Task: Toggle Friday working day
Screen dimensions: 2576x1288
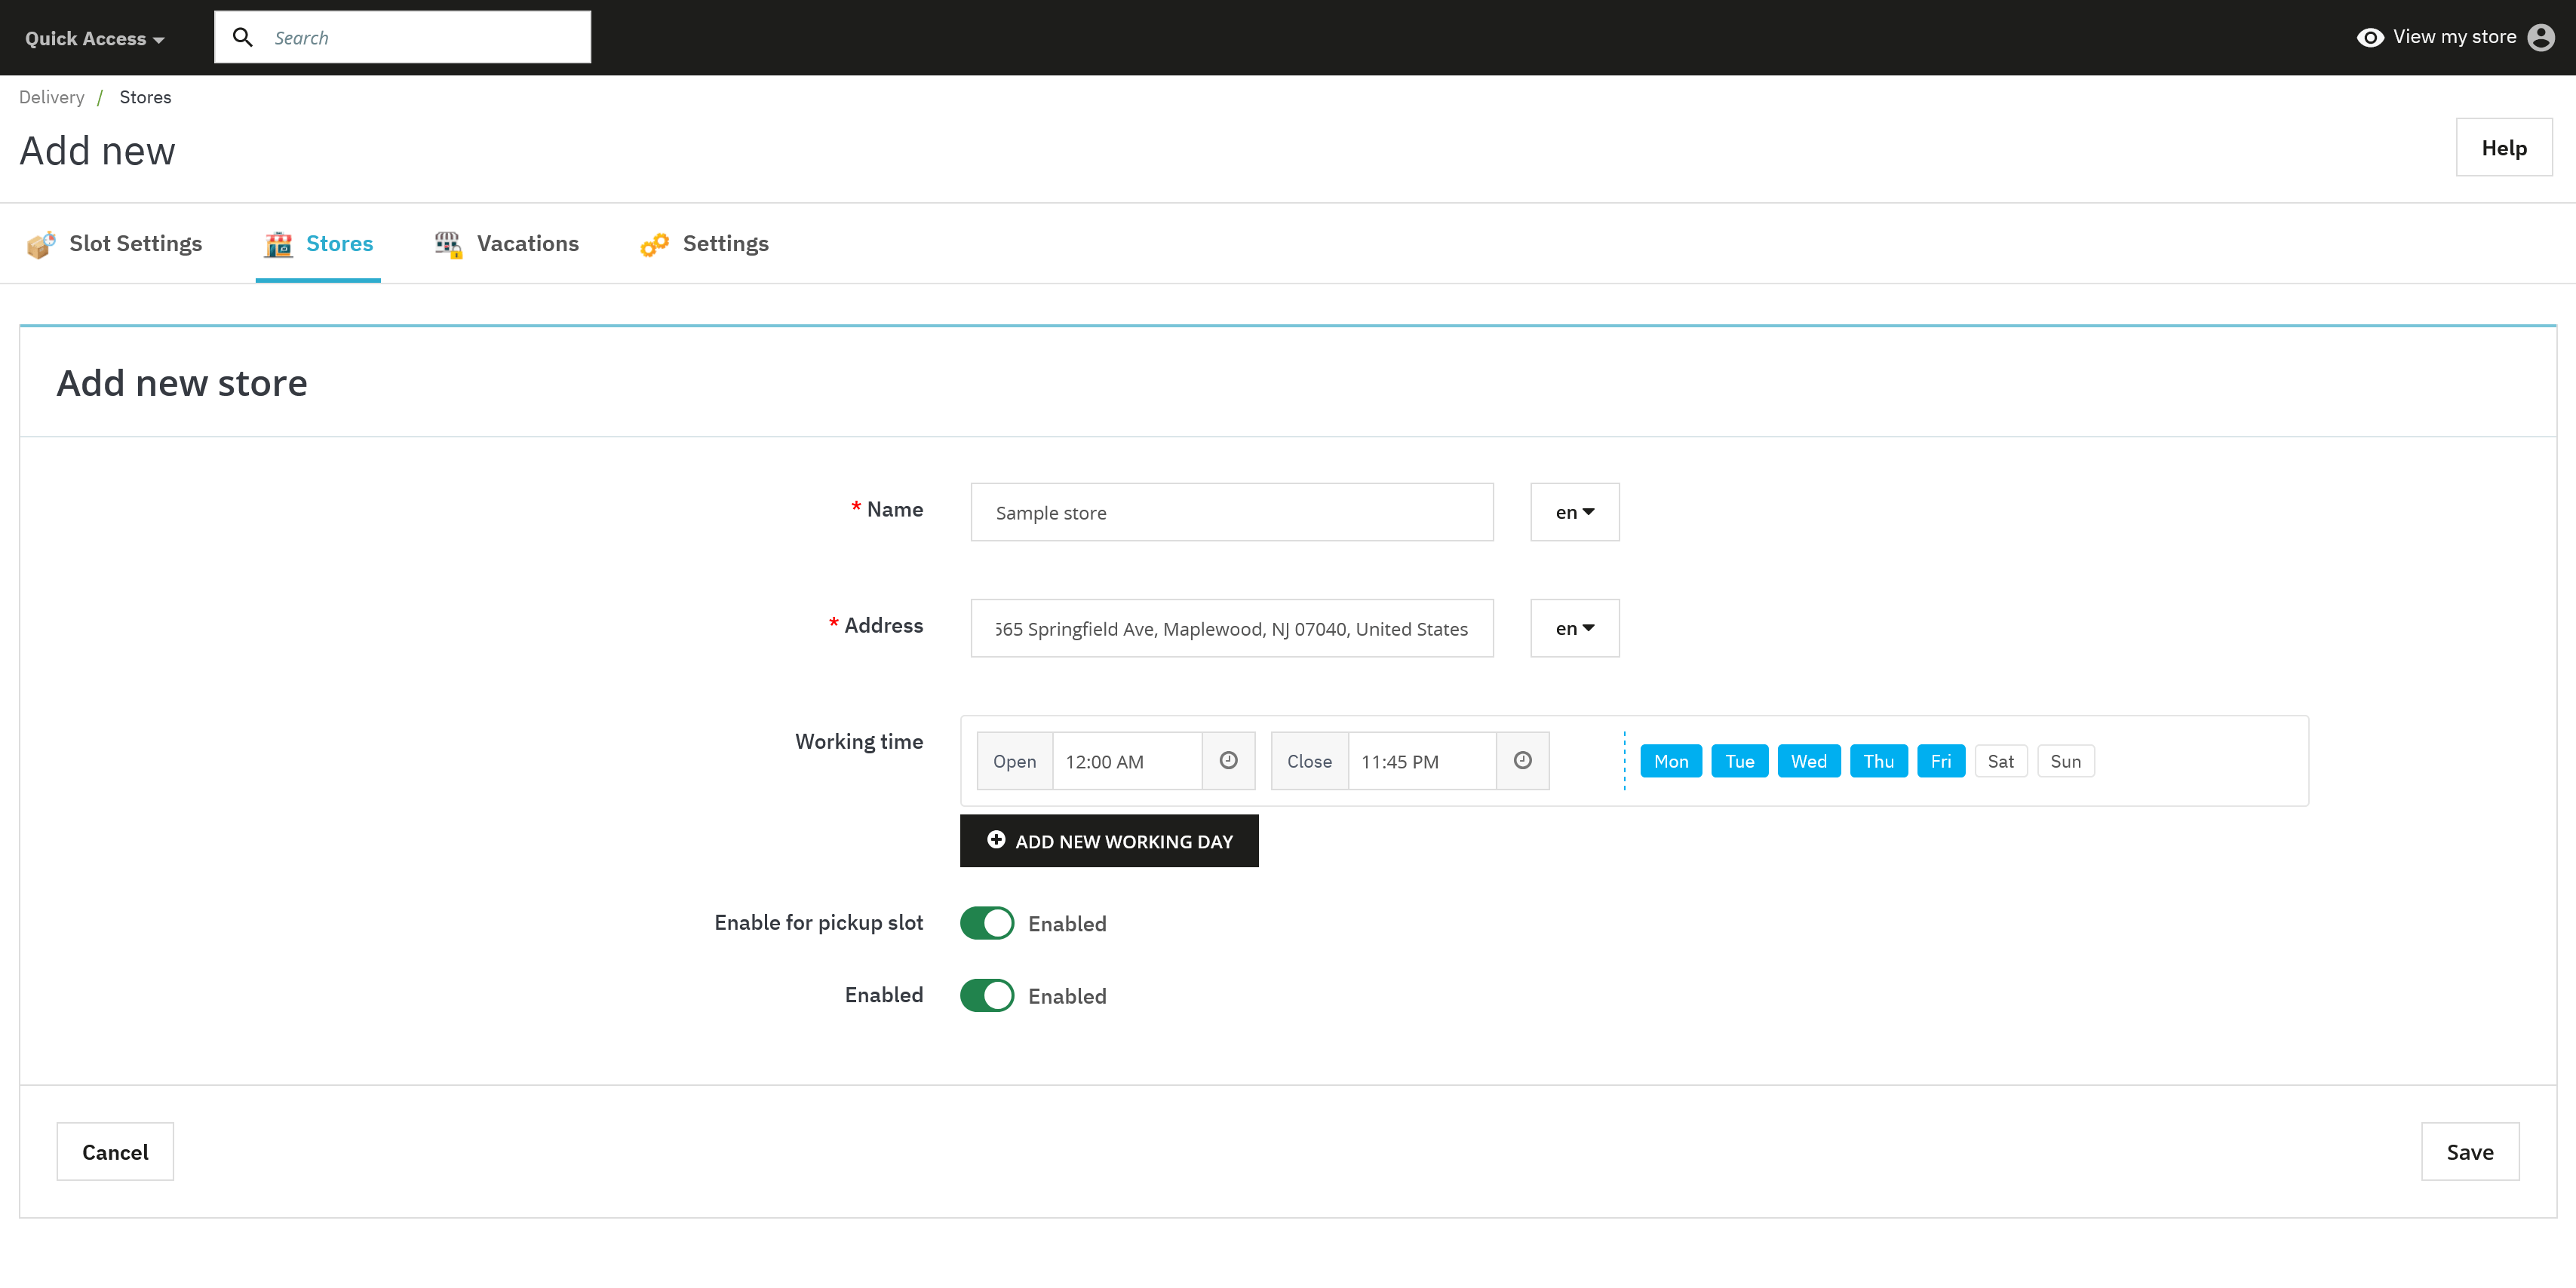Action: (x=1940, y=761)
